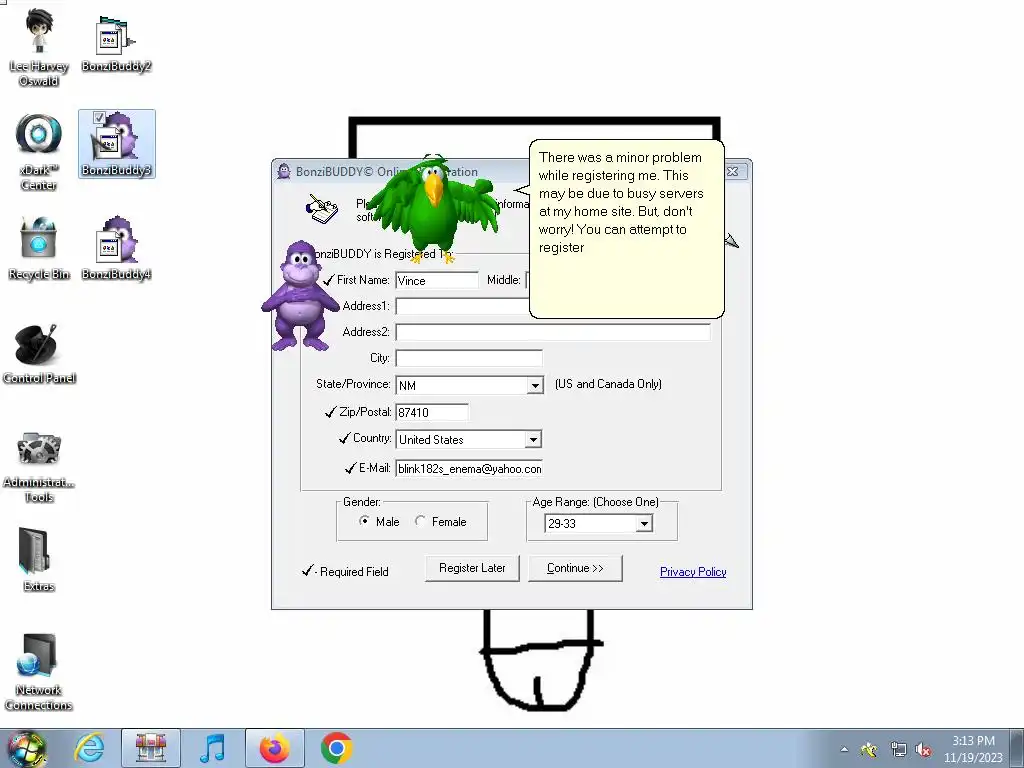
Task: Open the Country dropdown
Action: pos(533,440)
